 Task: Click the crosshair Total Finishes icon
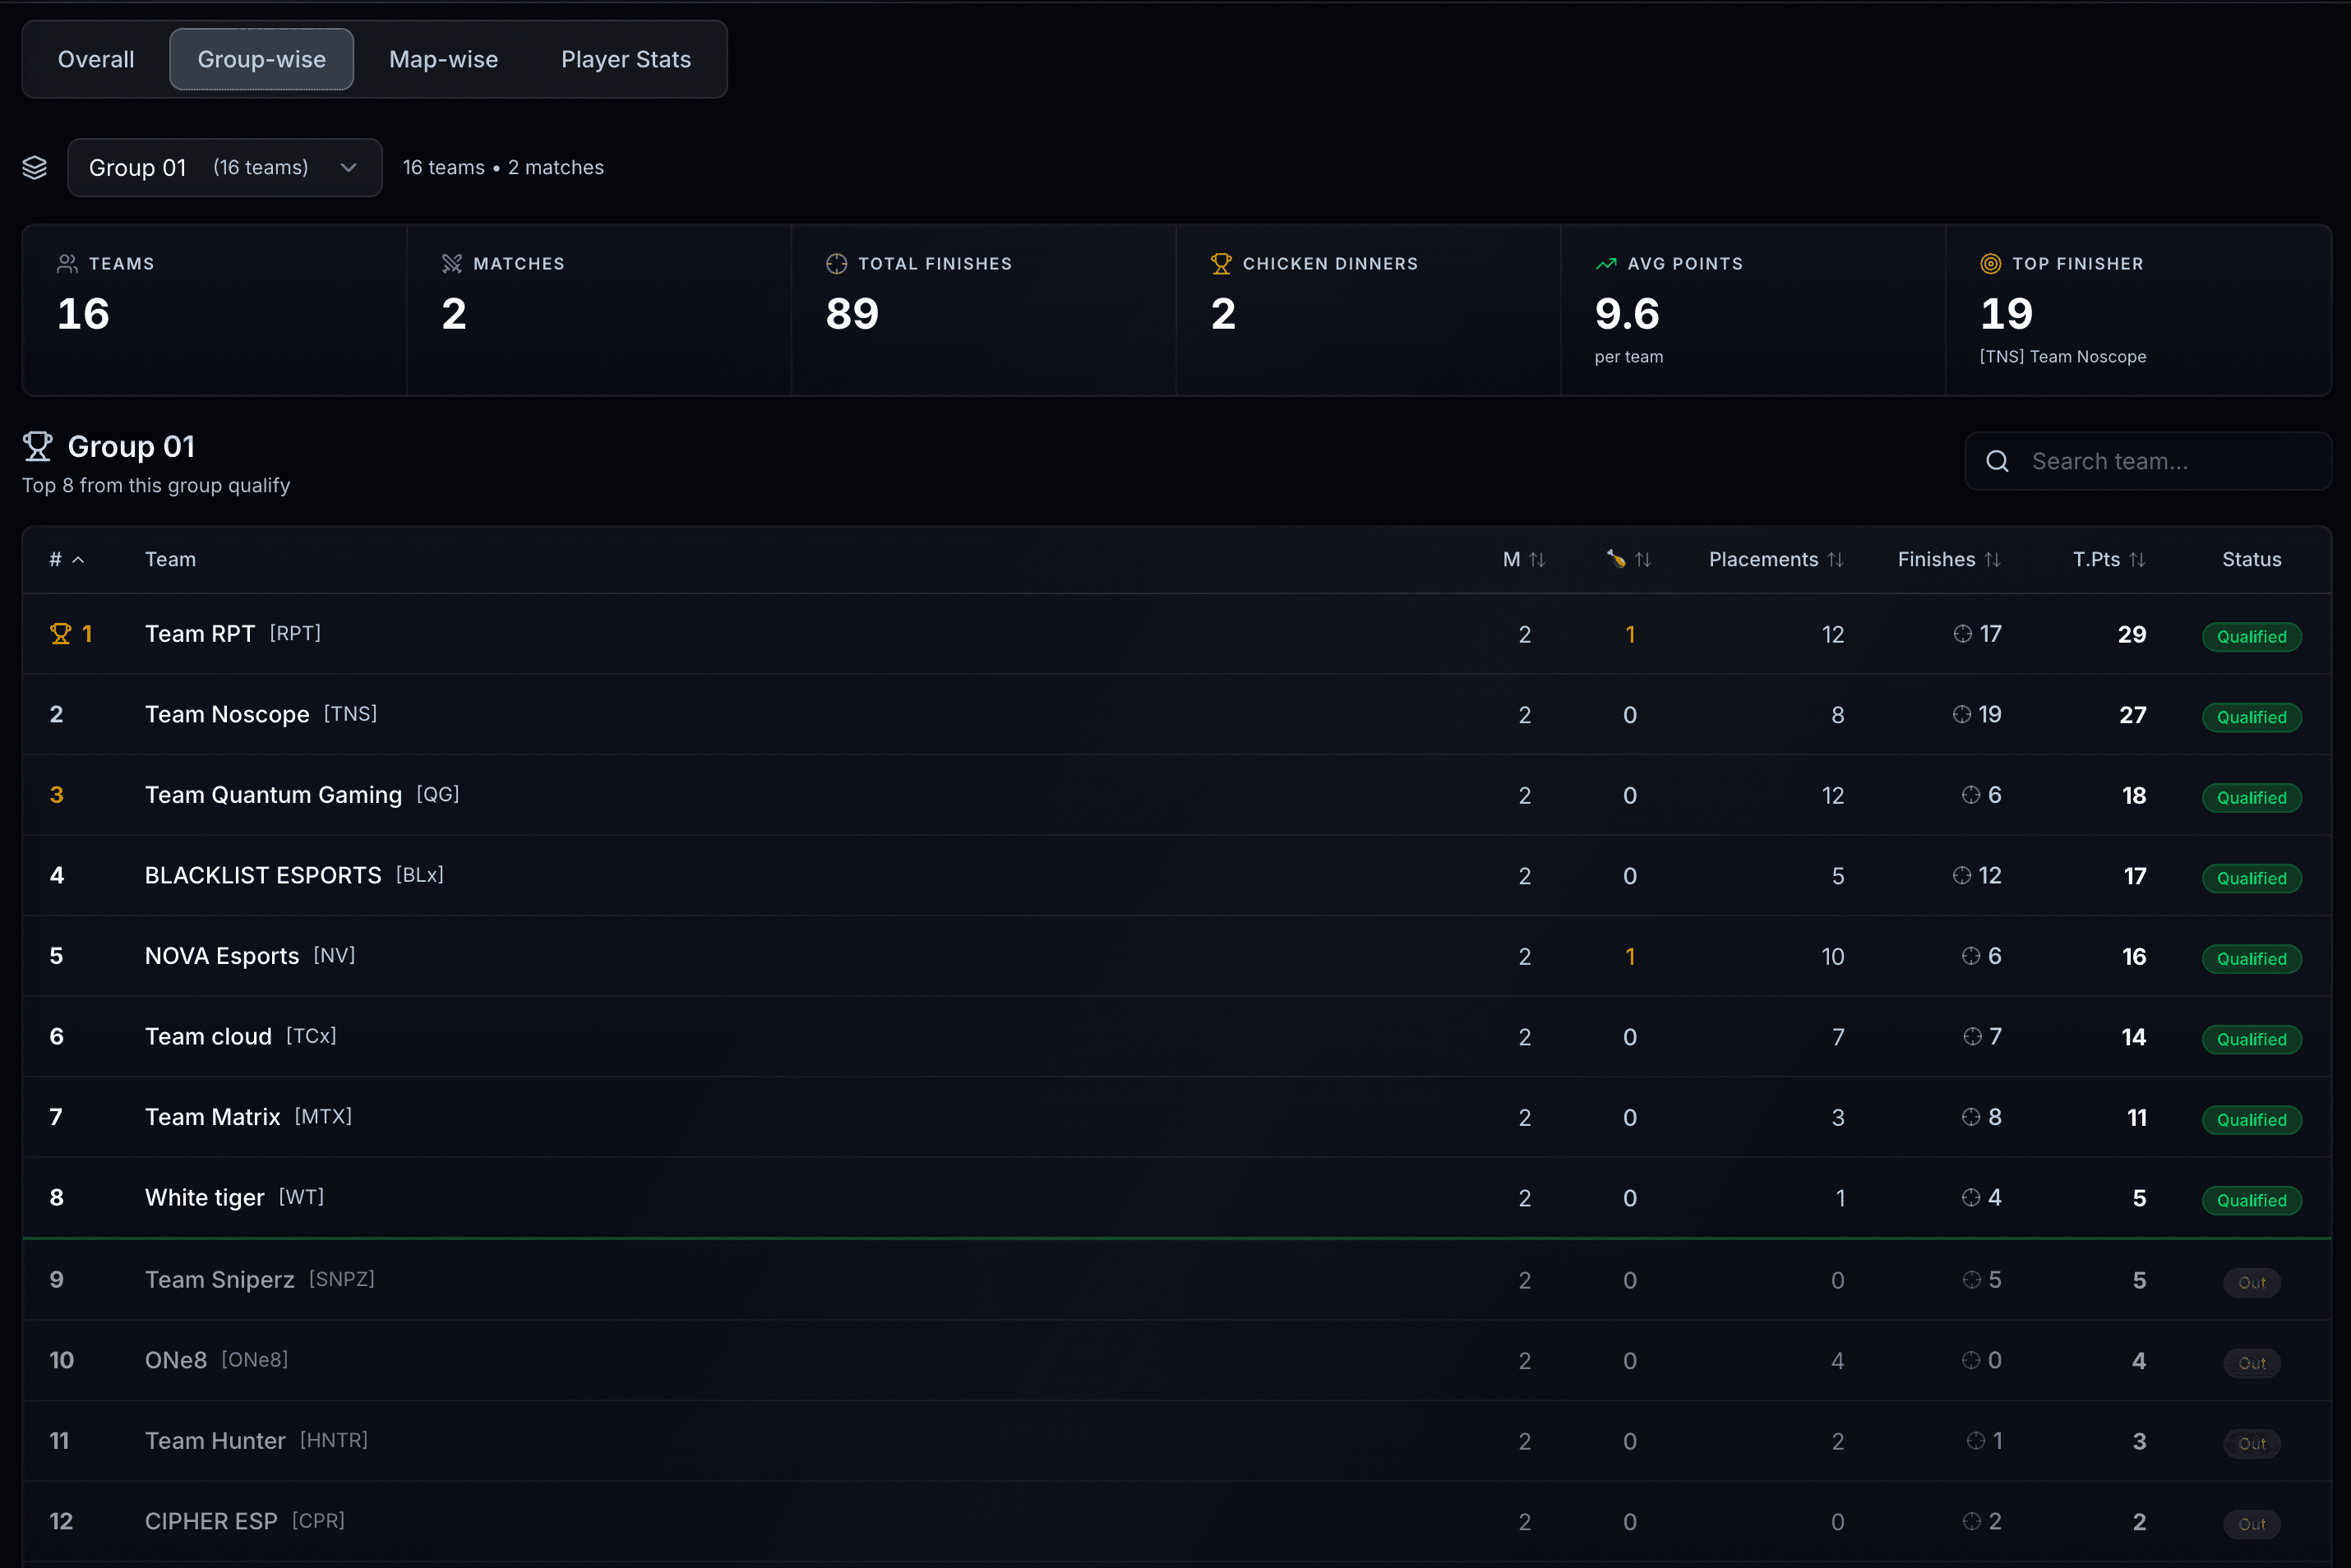(836, 263)
